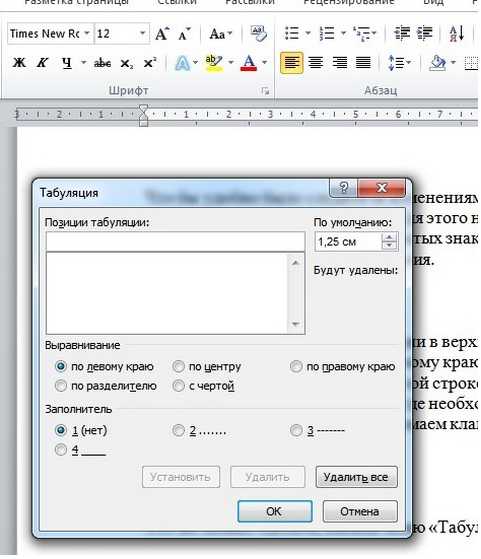Viewport: 481px width, 559px height.
Task: Open the font size dropdown
Action: click(143, 34)
